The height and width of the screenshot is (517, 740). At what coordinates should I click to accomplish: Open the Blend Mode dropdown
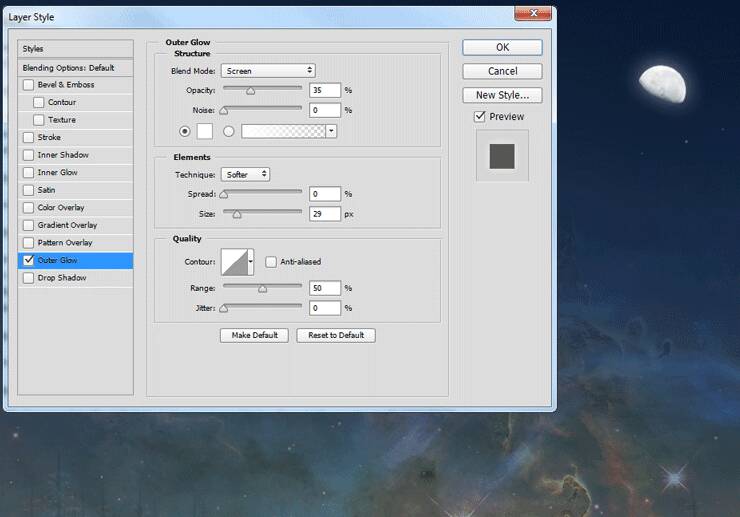pos(268,71)
